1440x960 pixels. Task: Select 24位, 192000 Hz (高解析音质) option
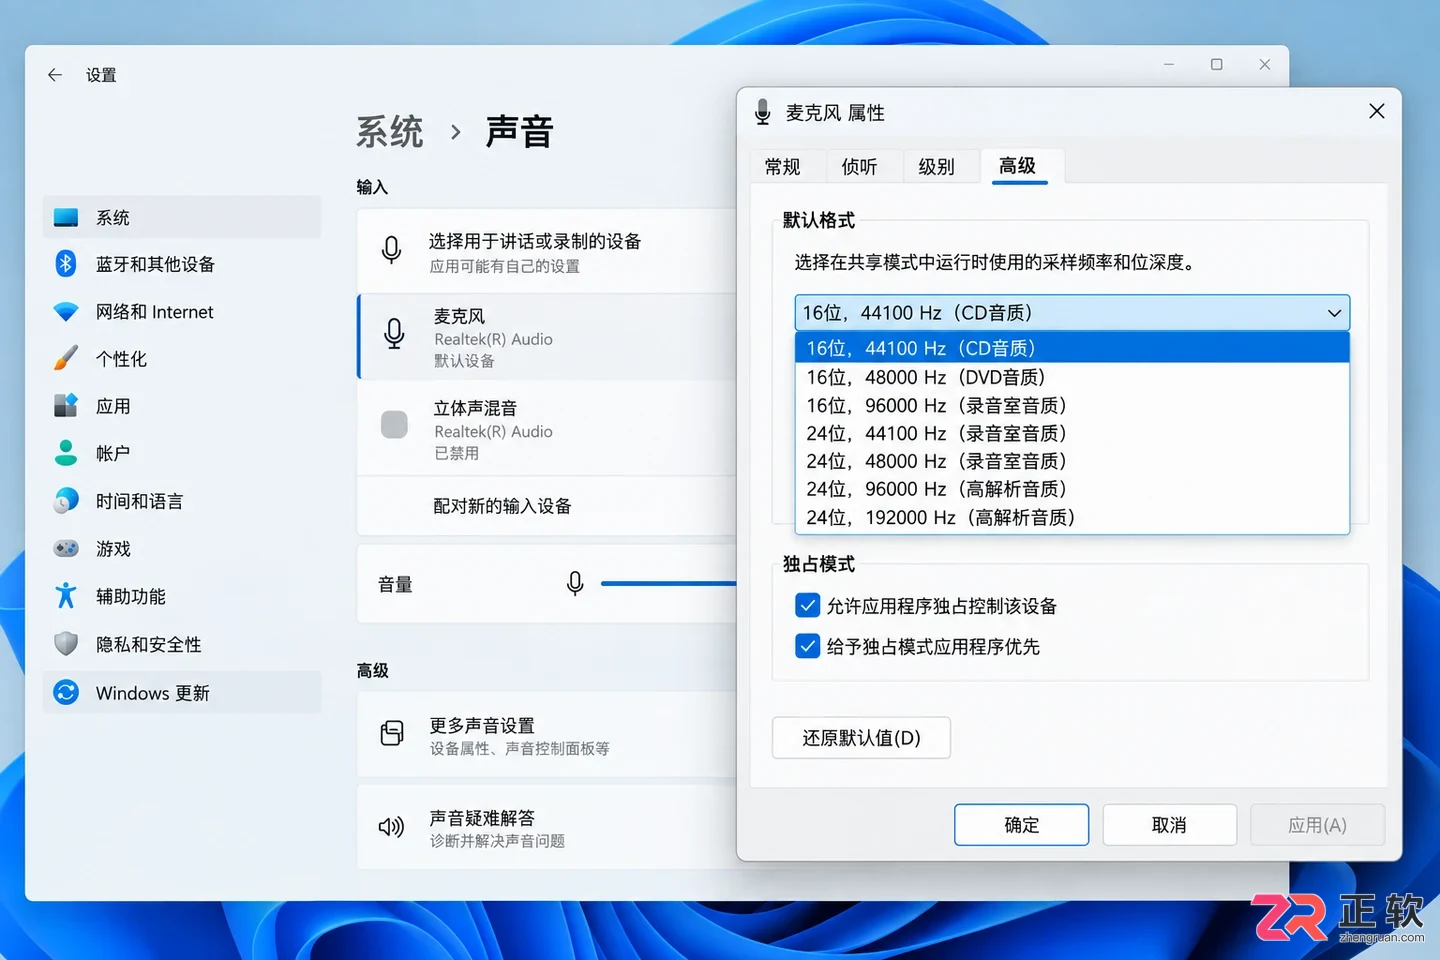coord(1072,517)
